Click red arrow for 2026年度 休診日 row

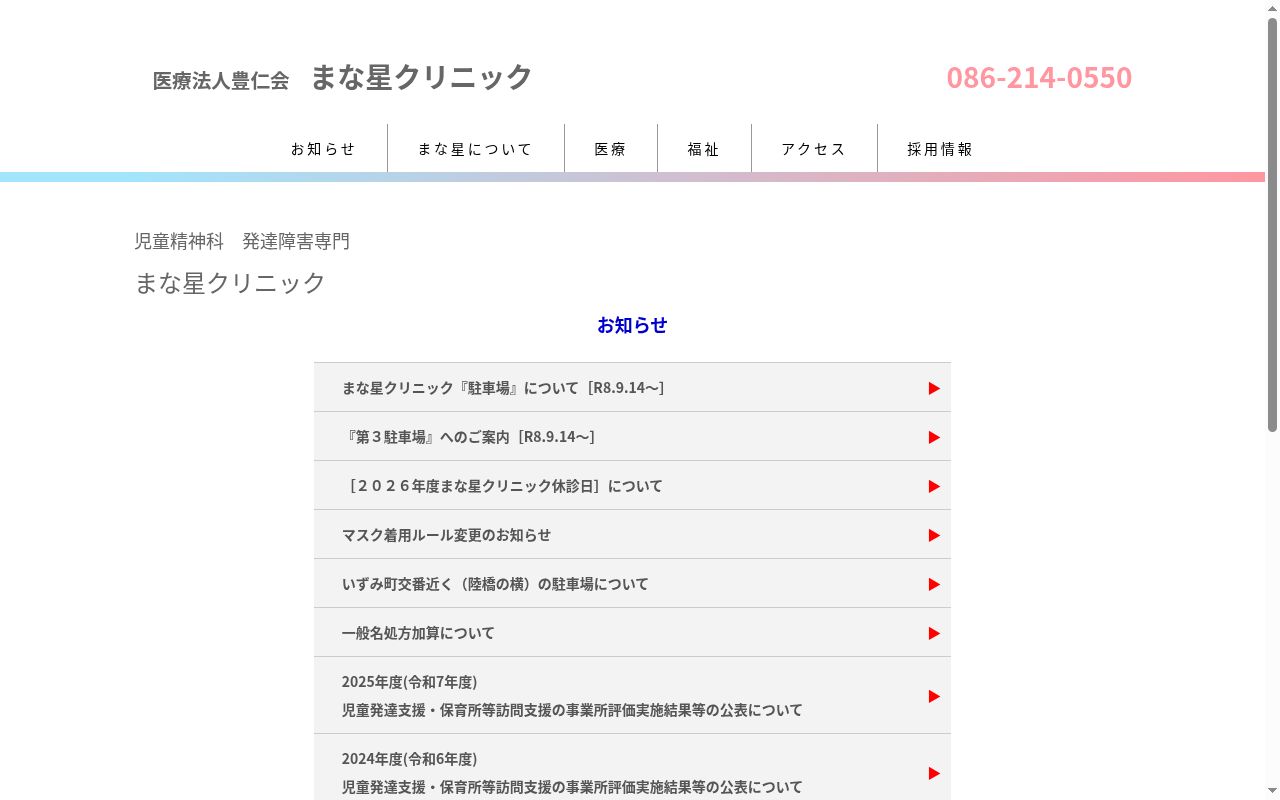point(934,486)
